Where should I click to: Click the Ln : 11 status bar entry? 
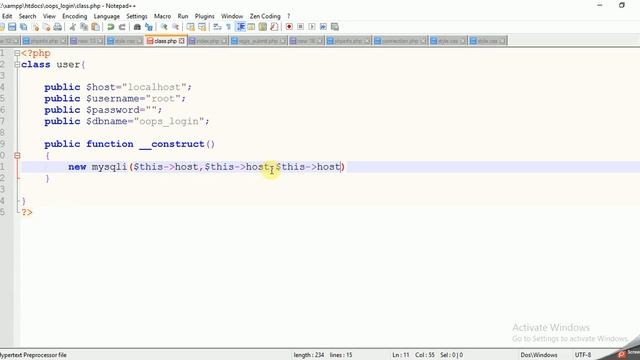pyautogui.click(x=400, y=355)
